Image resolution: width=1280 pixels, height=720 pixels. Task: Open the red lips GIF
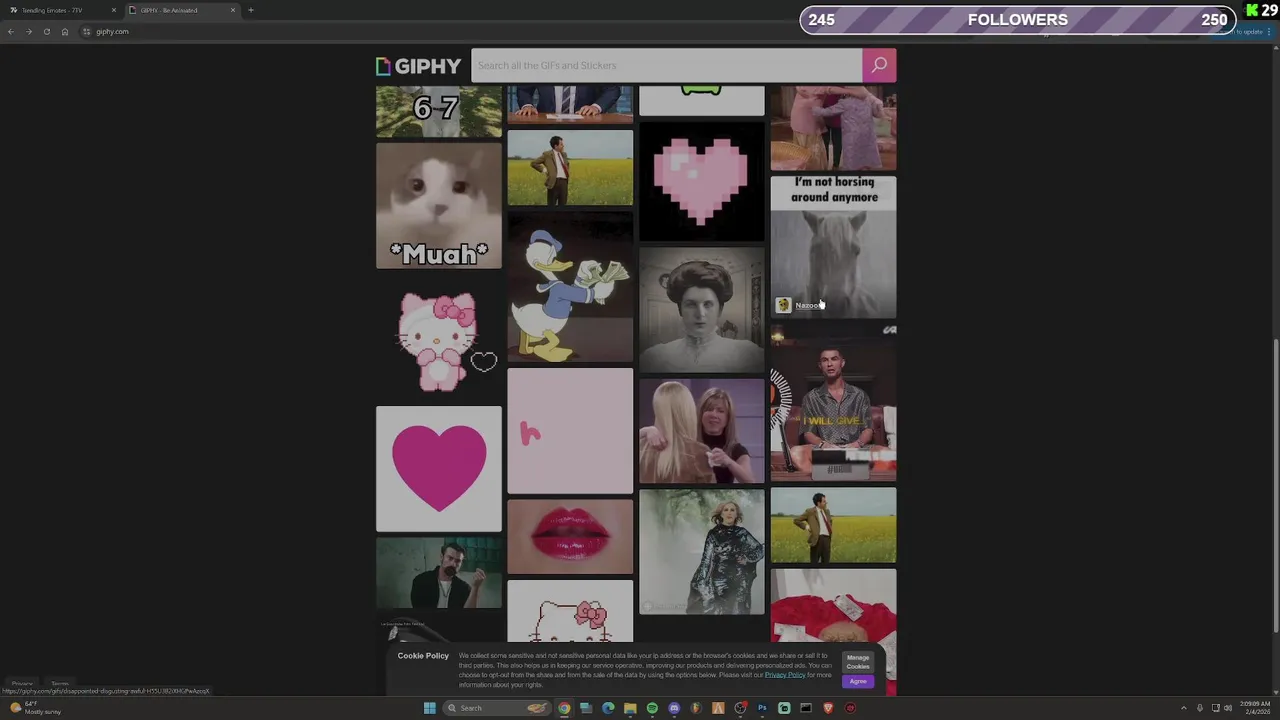pos(570,537)
